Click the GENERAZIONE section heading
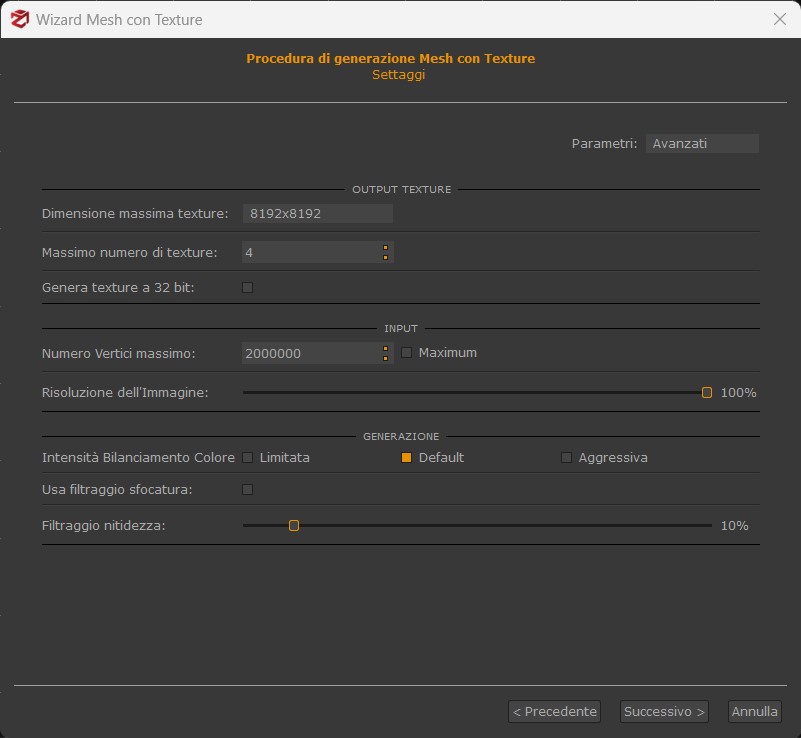 pos(401,437)
